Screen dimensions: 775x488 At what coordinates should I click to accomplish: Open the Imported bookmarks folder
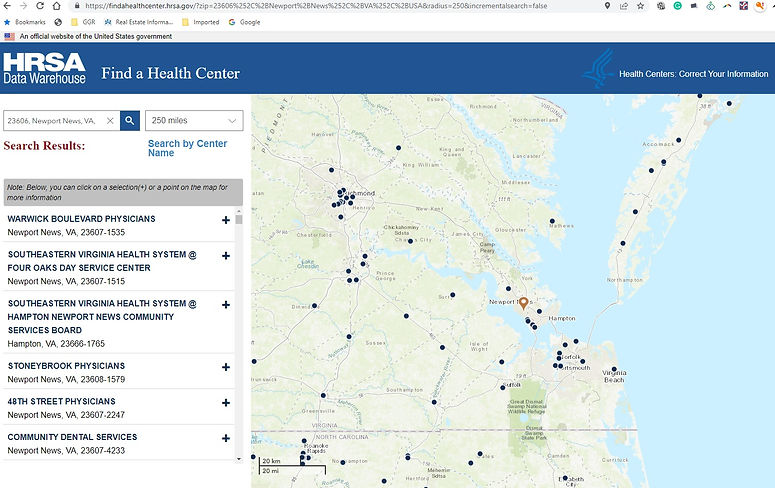click(x=201, y=22)
